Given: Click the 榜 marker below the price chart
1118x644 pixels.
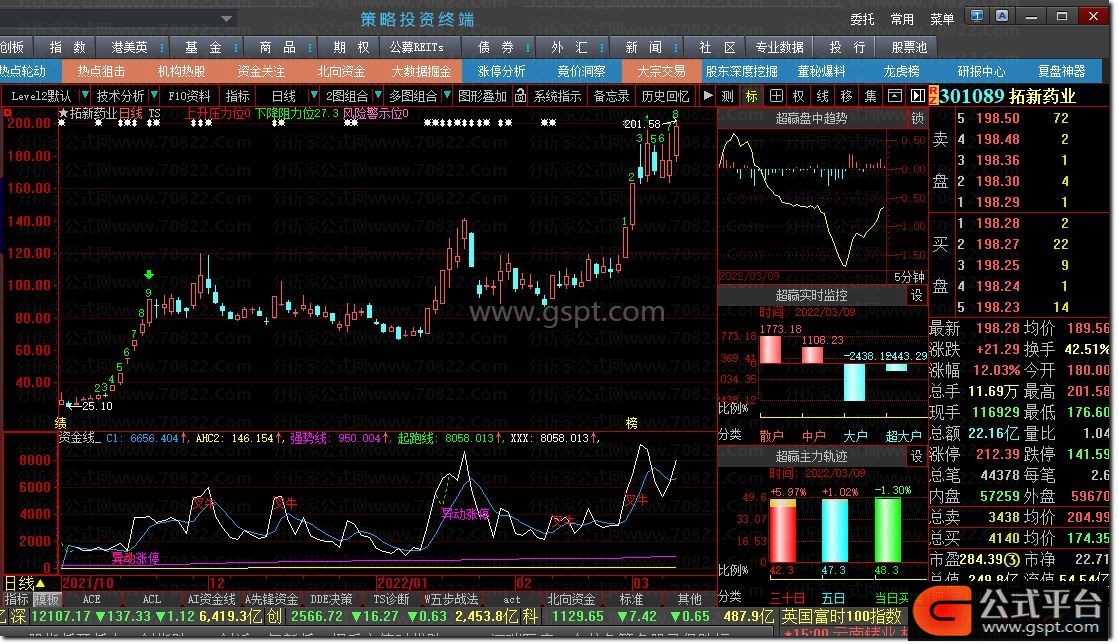Looking at the screenshot, I should point(632,424).
